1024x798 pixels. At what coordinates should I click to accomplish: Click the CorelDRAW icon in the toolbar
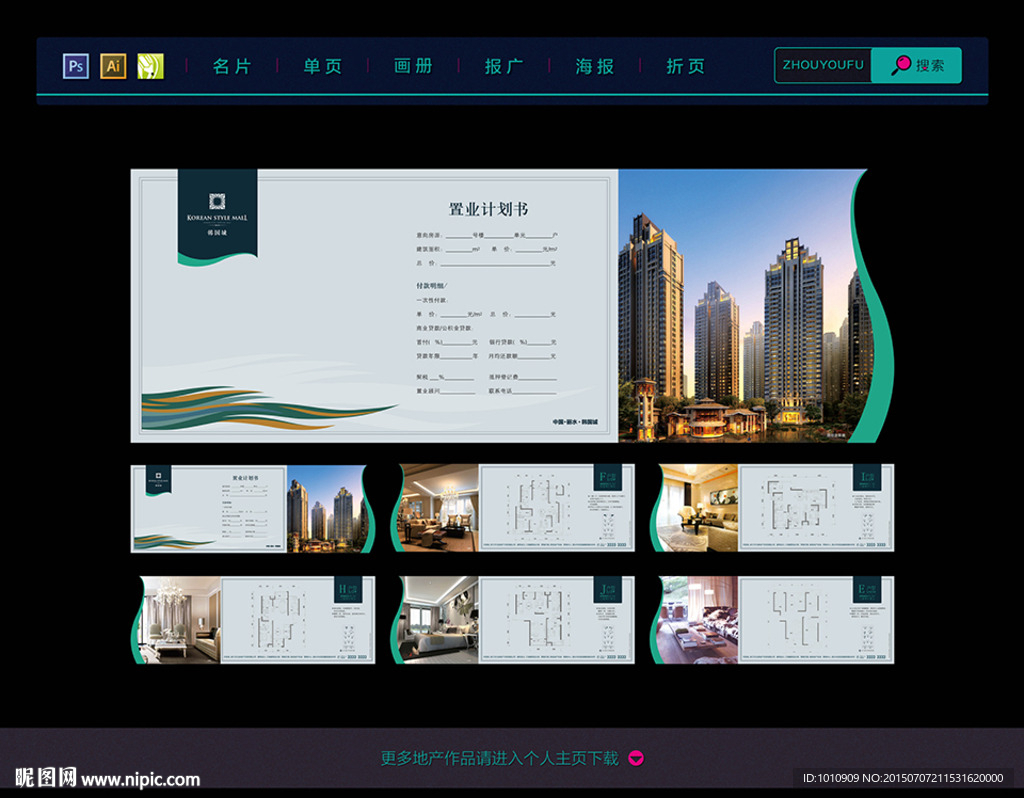150,65
